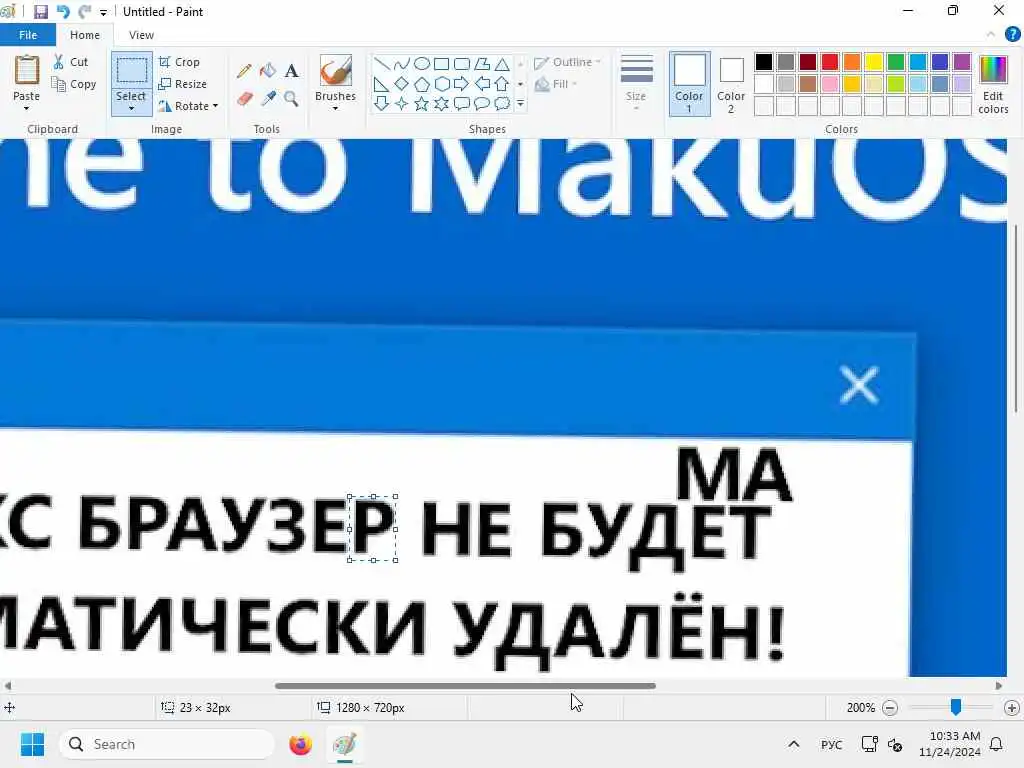Click the zoom slider thumb
This screenshot has height=768, width=1024.
(955, 707)
